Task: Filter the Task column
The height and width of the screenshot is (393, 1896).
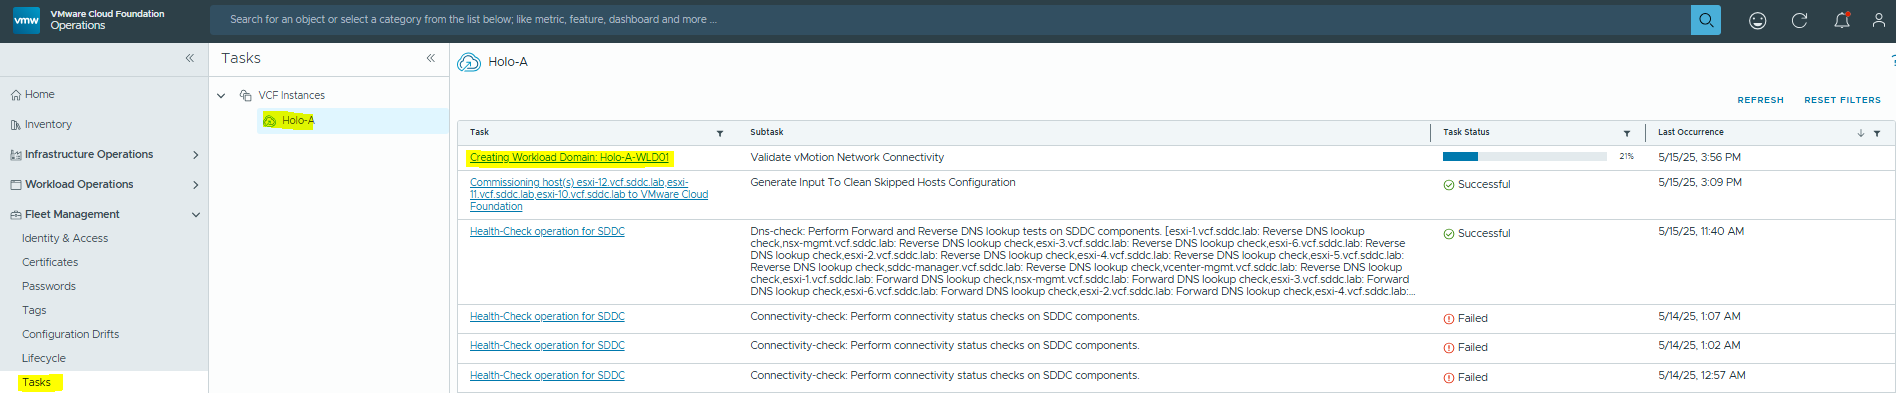Action: coord(720,133)
